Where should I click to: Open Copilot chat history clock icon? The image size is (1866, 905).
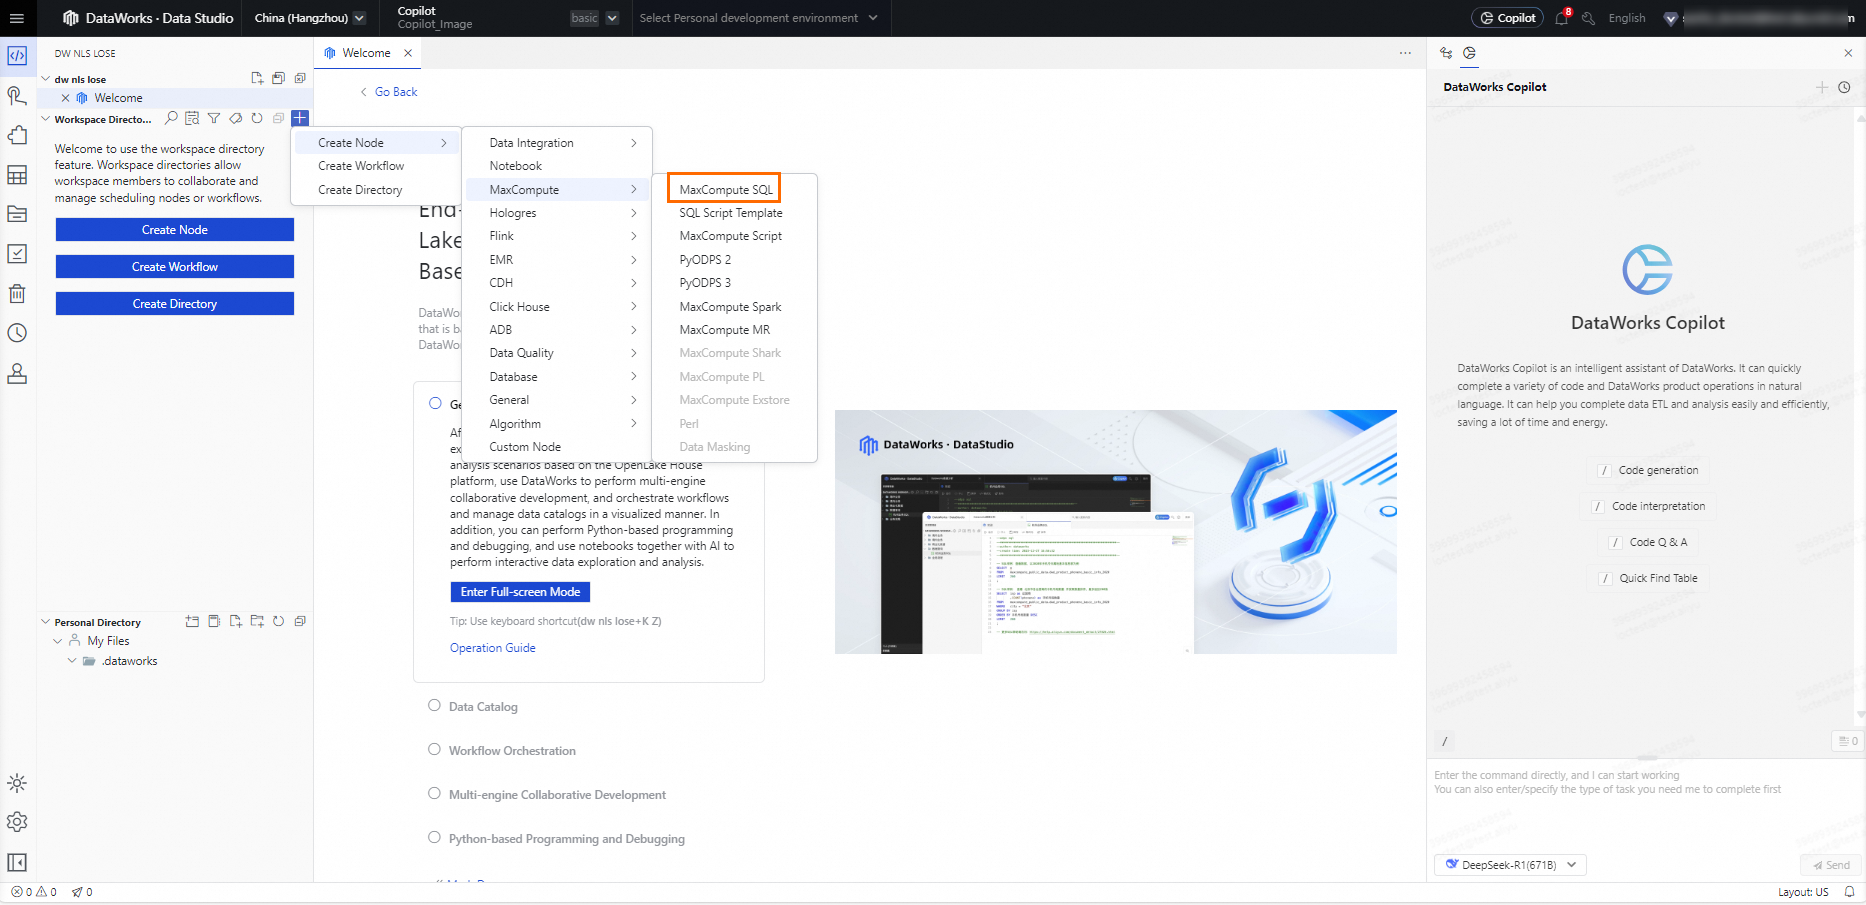pos(1844,87)
